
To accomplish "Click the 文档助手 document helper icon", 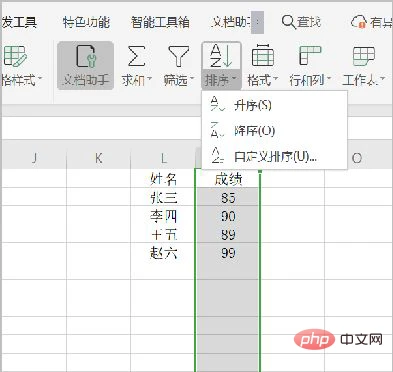I will coord(86,56).
